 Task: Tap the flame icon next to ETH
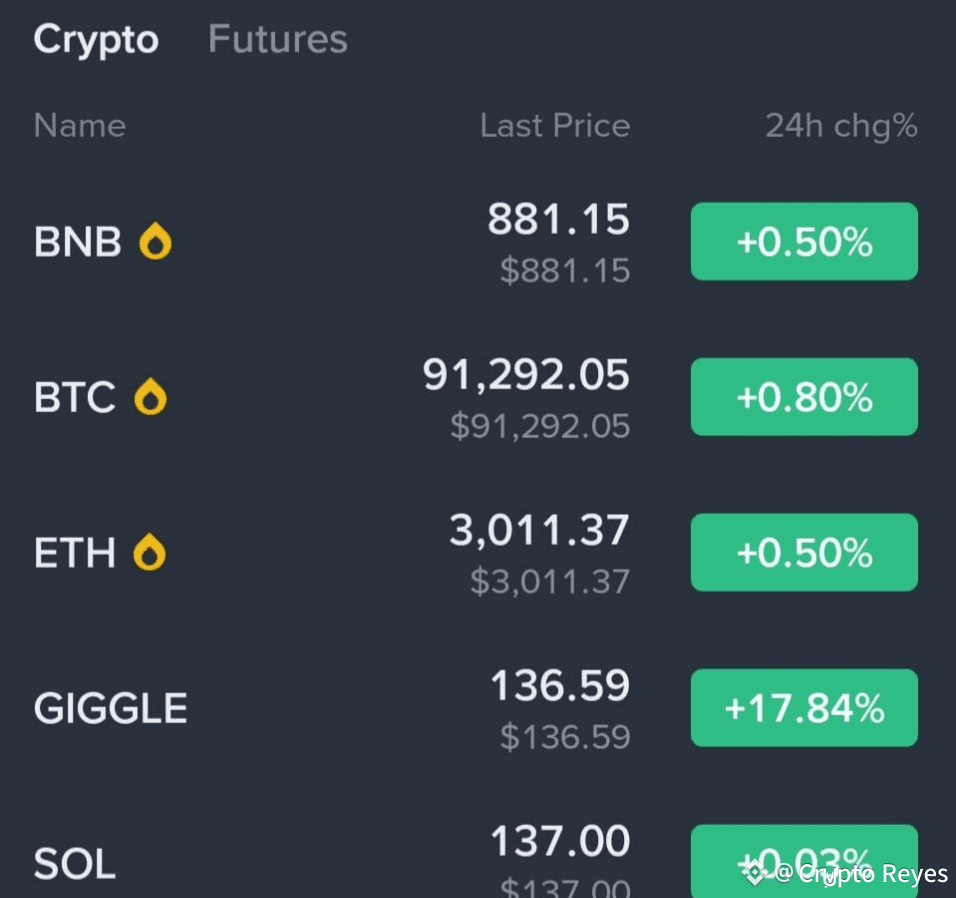(150, 552)
